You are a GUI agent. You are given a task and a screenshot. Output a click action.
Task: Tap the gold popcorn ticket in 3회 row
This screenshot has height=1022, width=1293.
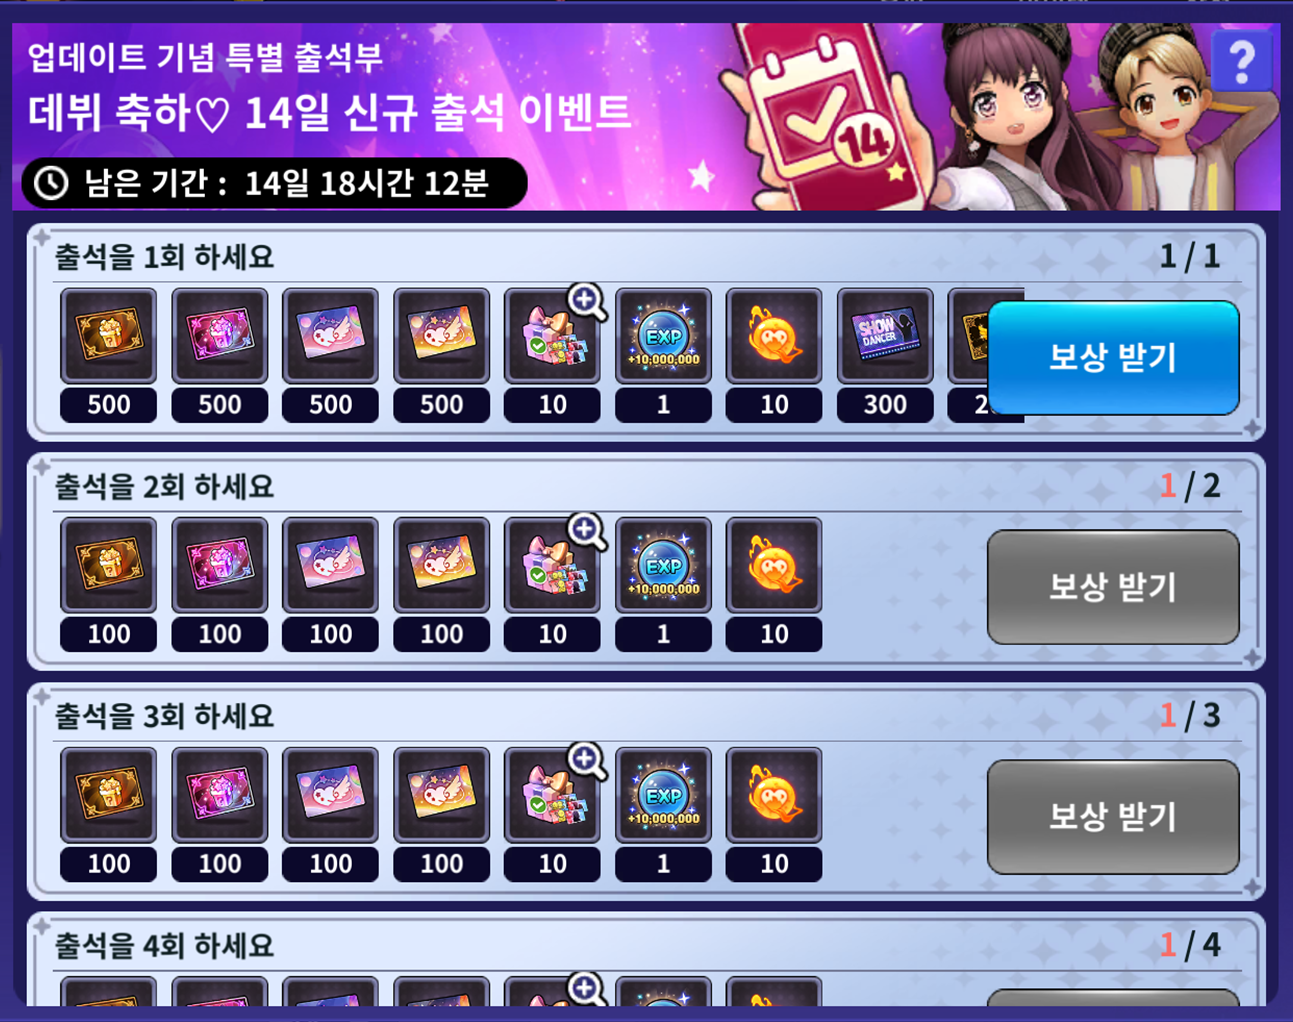[108, 795]
